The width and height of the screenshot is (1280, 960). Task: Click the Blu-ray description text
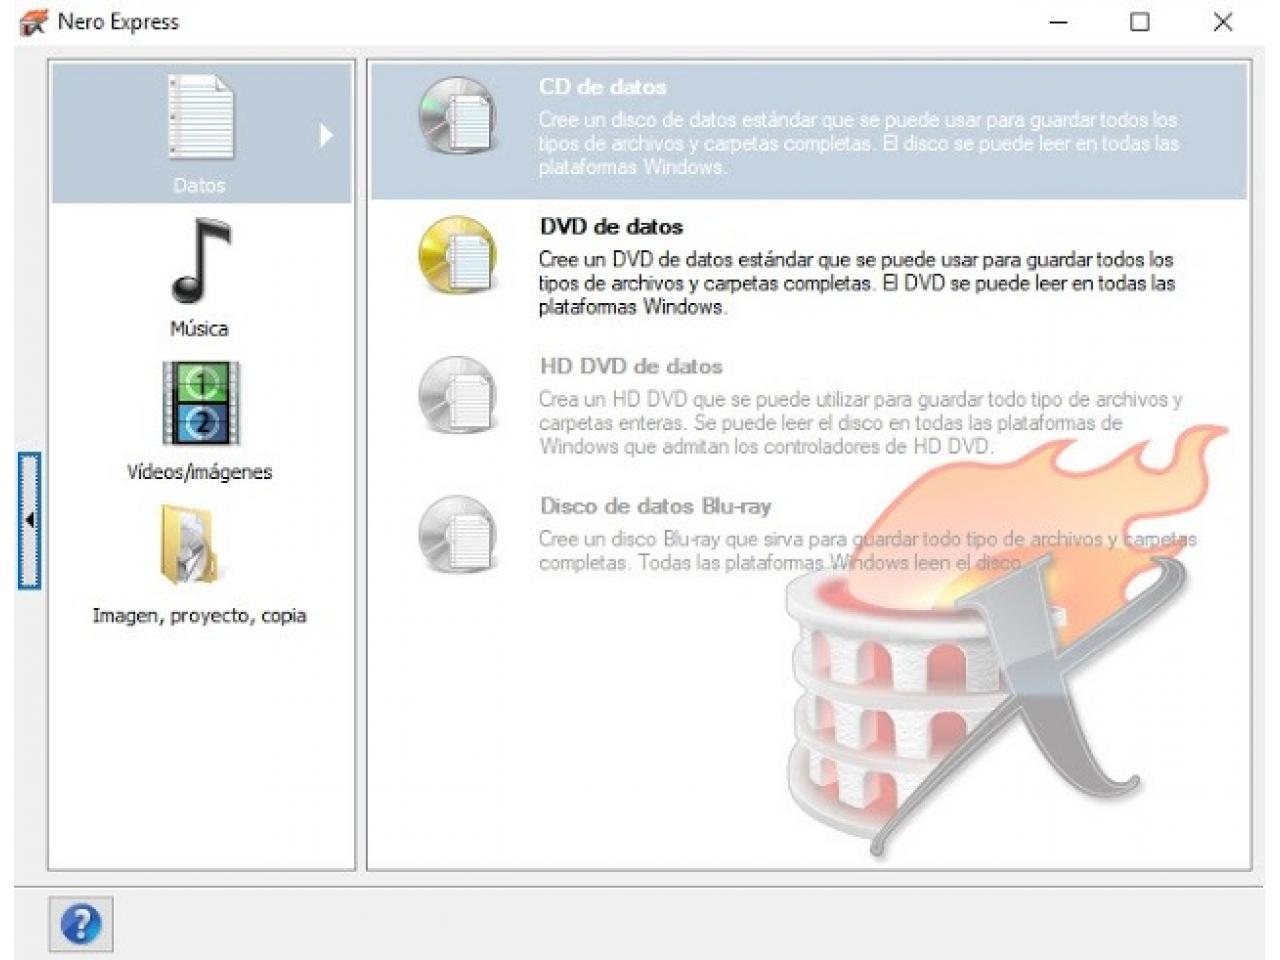(867, 551)
